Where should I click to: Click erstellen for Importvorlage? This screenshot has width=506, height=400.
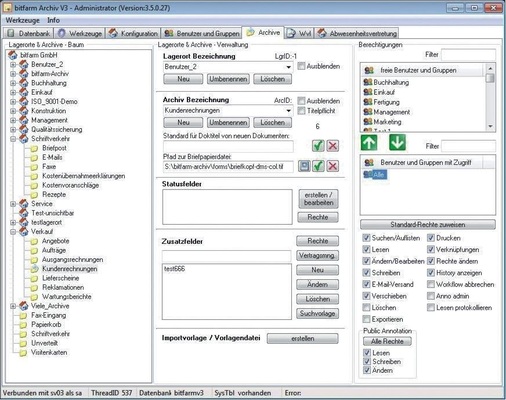tap(303, 339)
